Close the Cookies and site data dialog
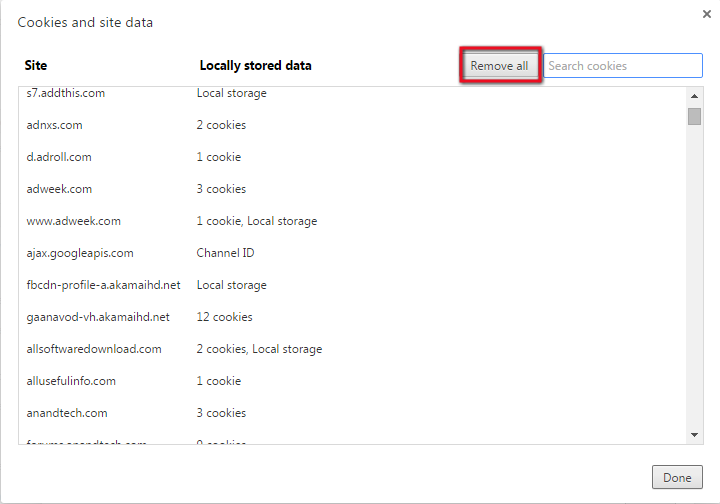 coord(707,14)
